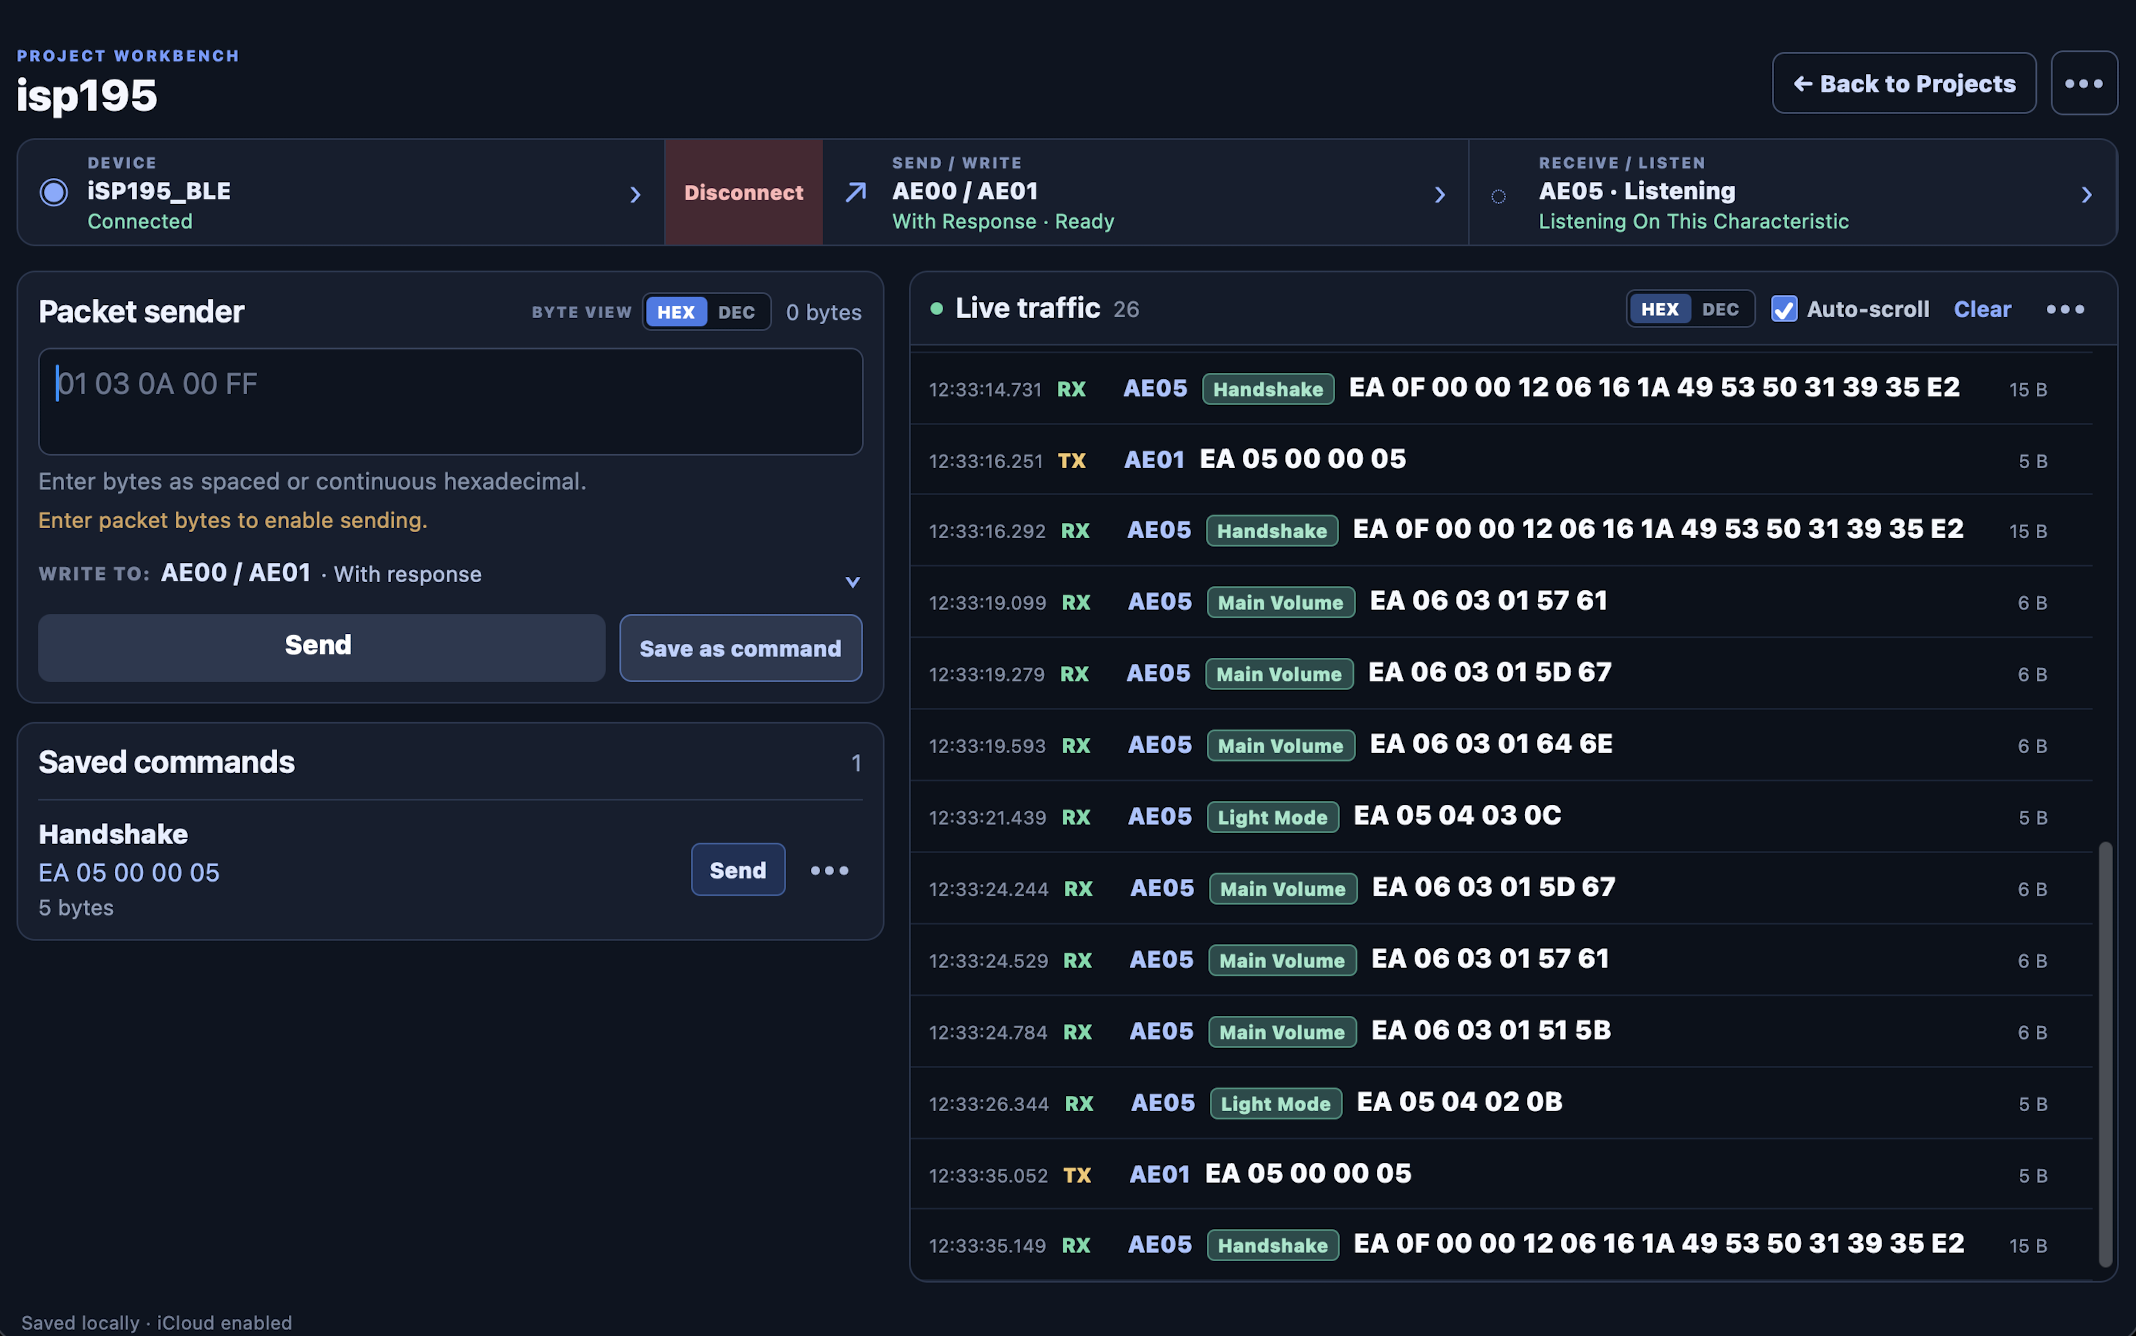
Task: Select the 12:33:35.052 TX AE01 row
Action: (x=1501, y=1174)
